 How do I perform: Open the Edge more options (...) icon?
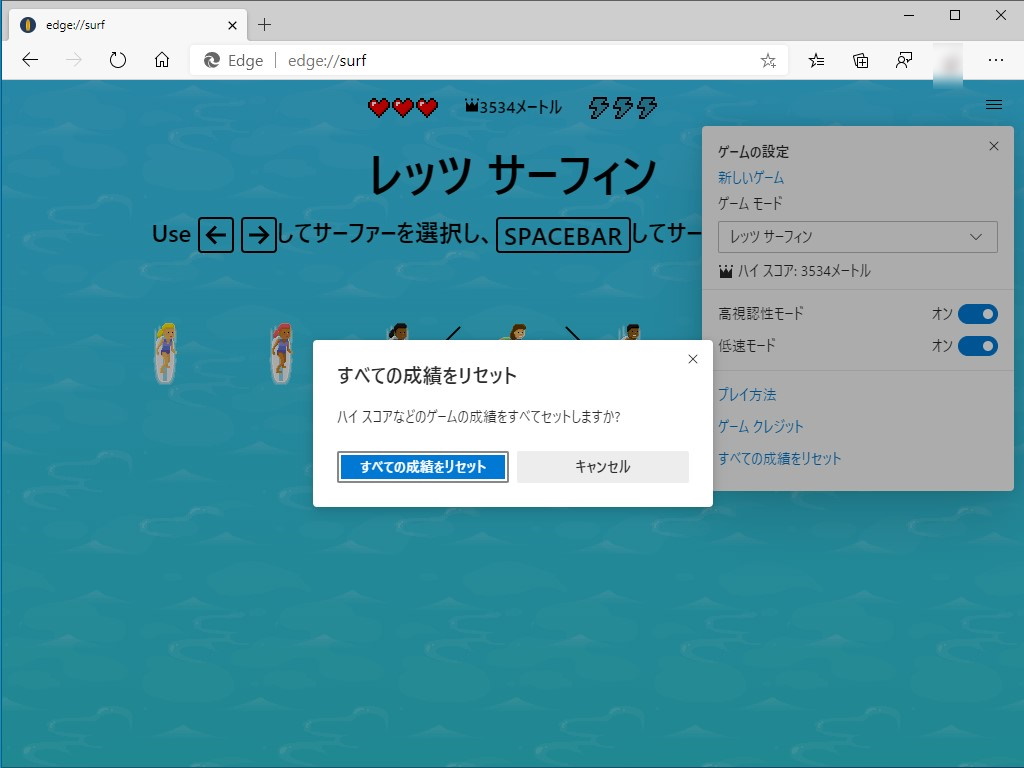click(996, 60)
